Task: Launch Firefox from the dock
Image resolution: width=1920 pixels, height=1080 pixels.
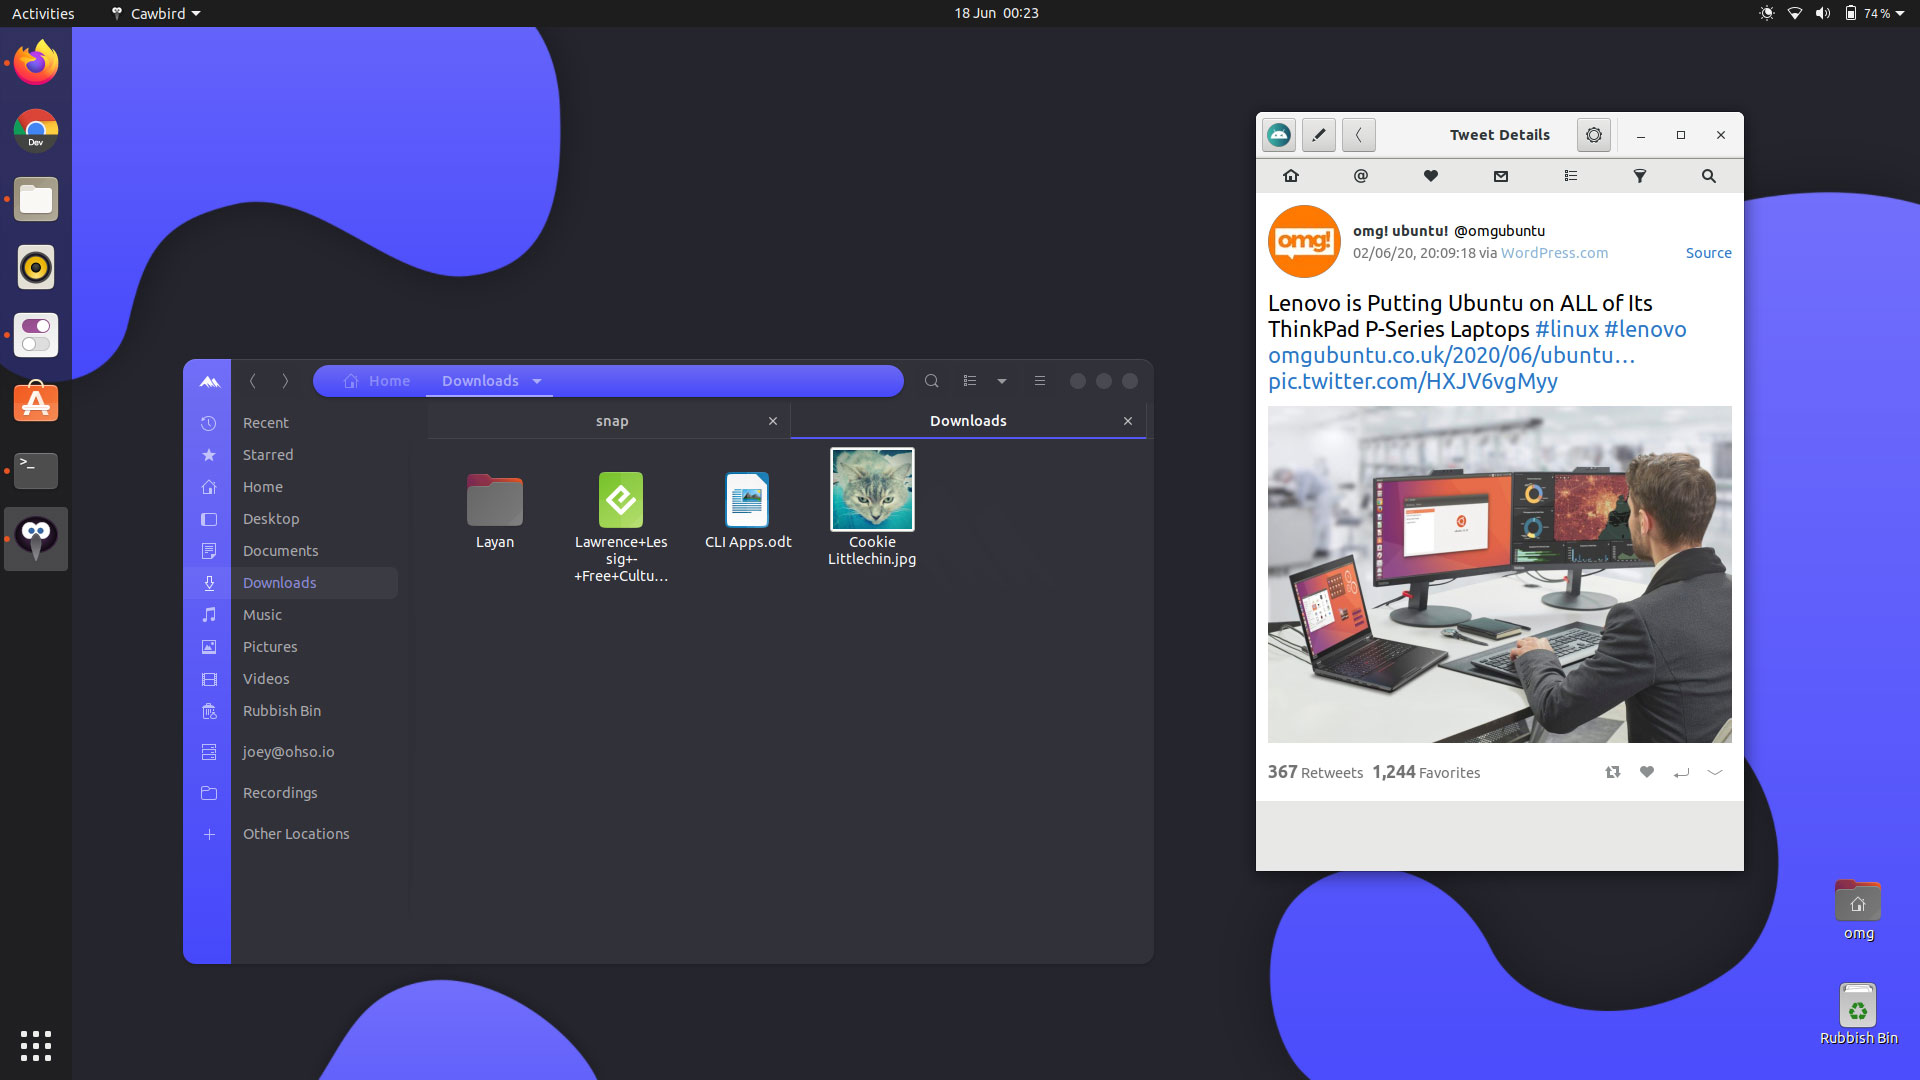Action: (x=36, y=63)
